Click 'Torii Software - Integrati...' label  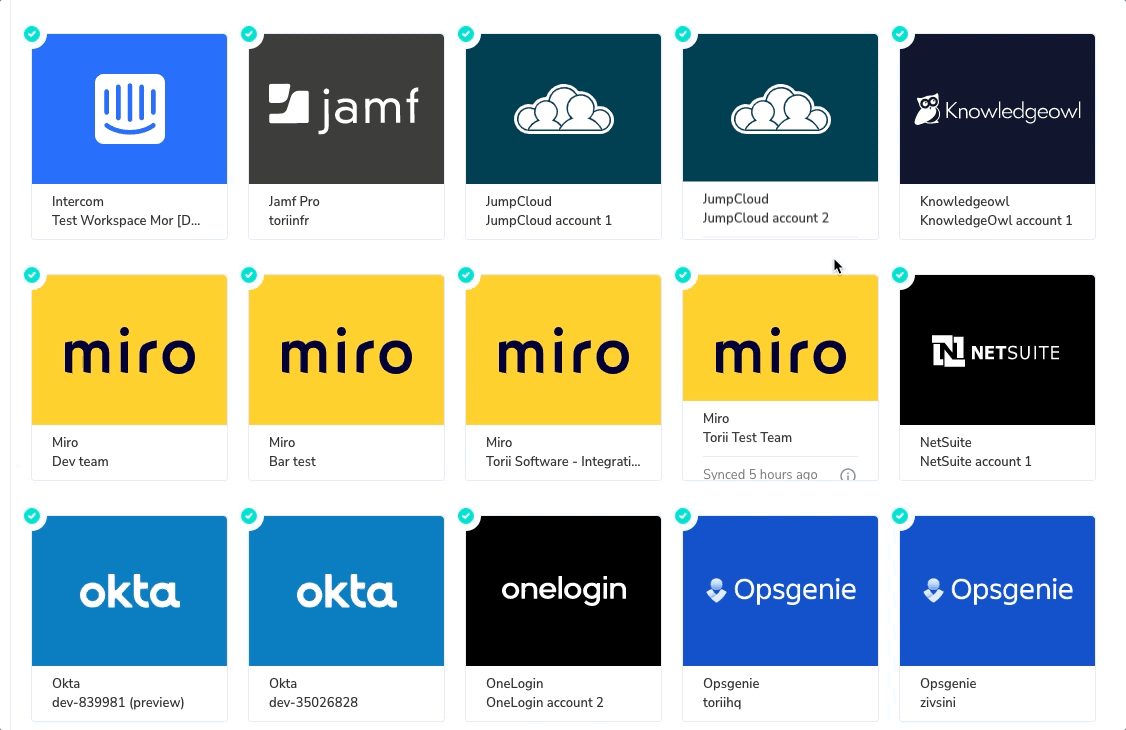coord(563,462)
